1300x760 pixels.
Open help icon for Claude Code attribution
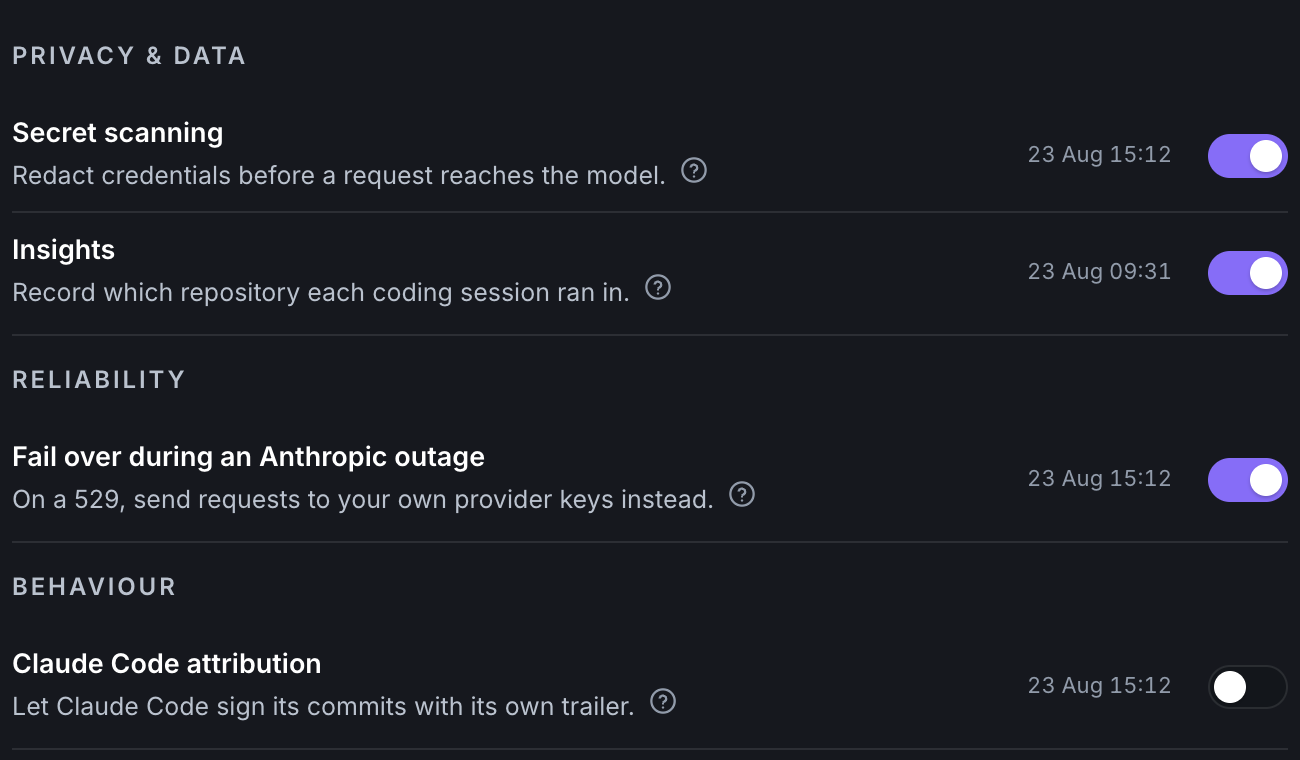tap(663, 701)
